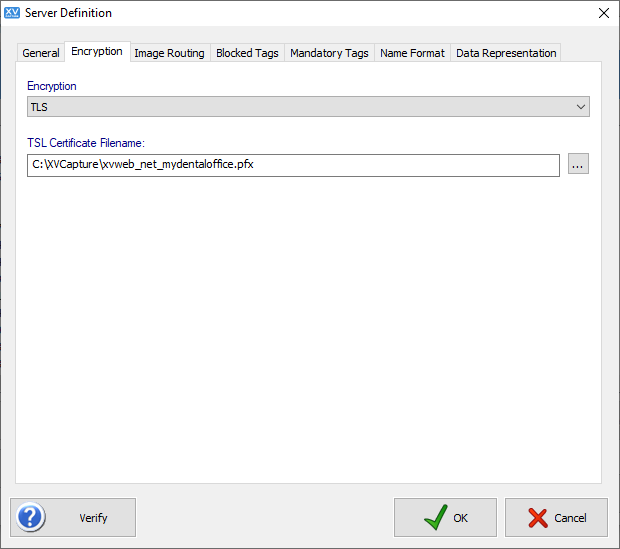
Task: Browse for certificate file with ellipsis button
Action: (578, 164)
